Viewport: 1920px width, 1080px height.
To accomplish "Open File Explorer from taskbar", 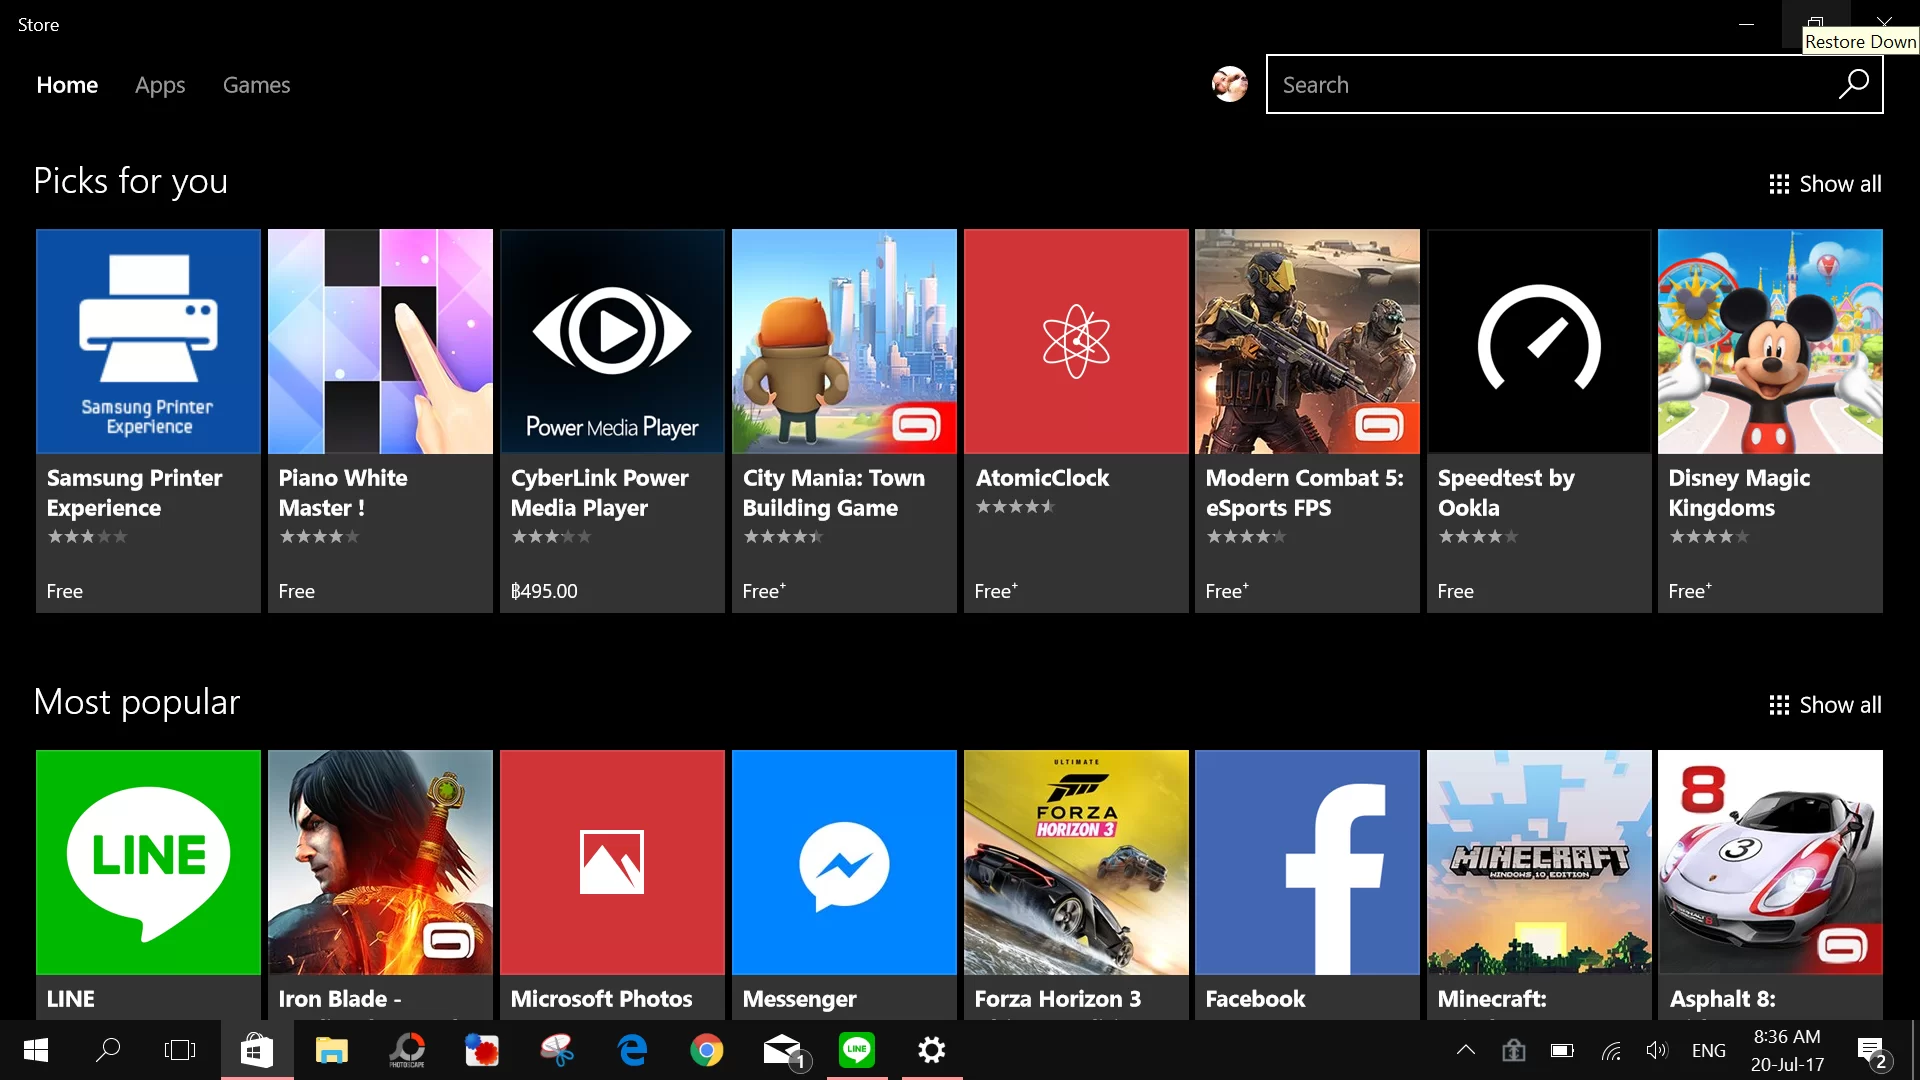I will tap(331, 1050).
